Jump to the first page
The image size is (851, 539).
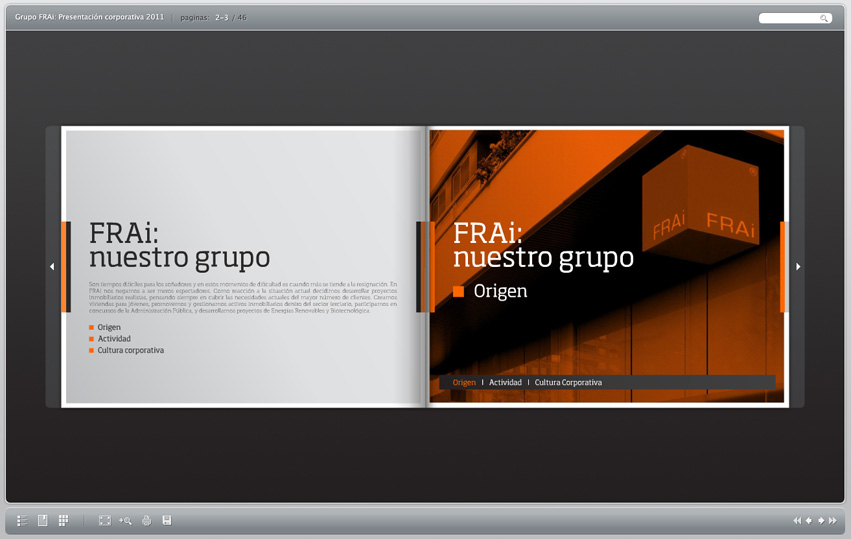797,521
